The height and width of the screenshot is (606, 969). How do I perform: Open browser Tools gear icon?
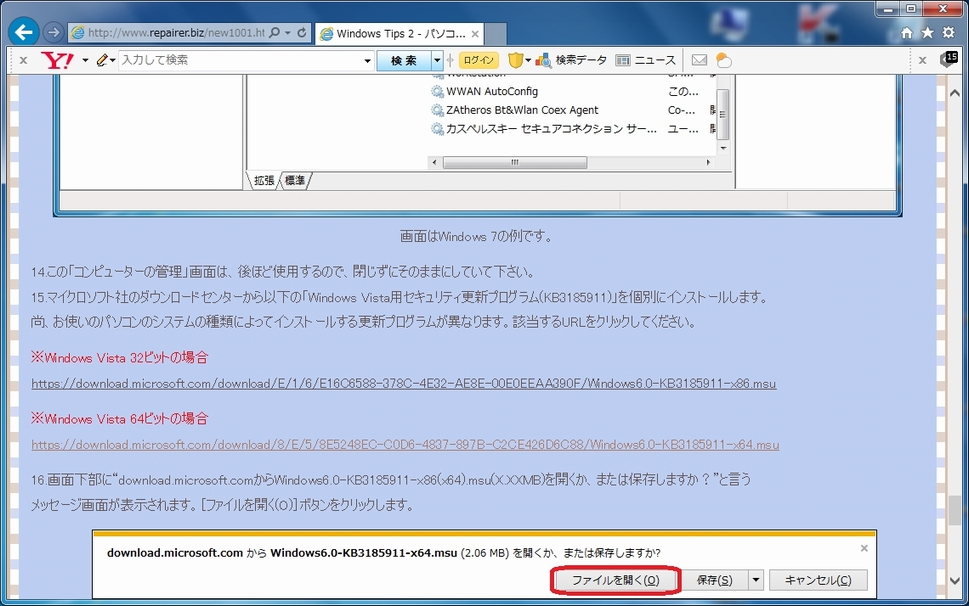coord(949,32)
